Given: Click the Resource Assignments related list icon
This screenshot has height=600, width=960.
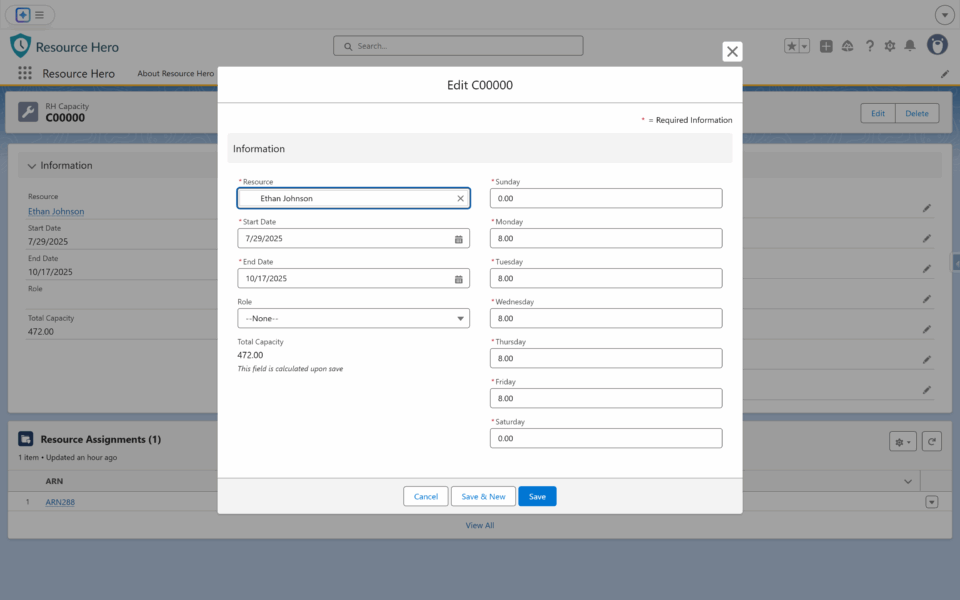Looking at the screenshot, I should click(26, 439).
